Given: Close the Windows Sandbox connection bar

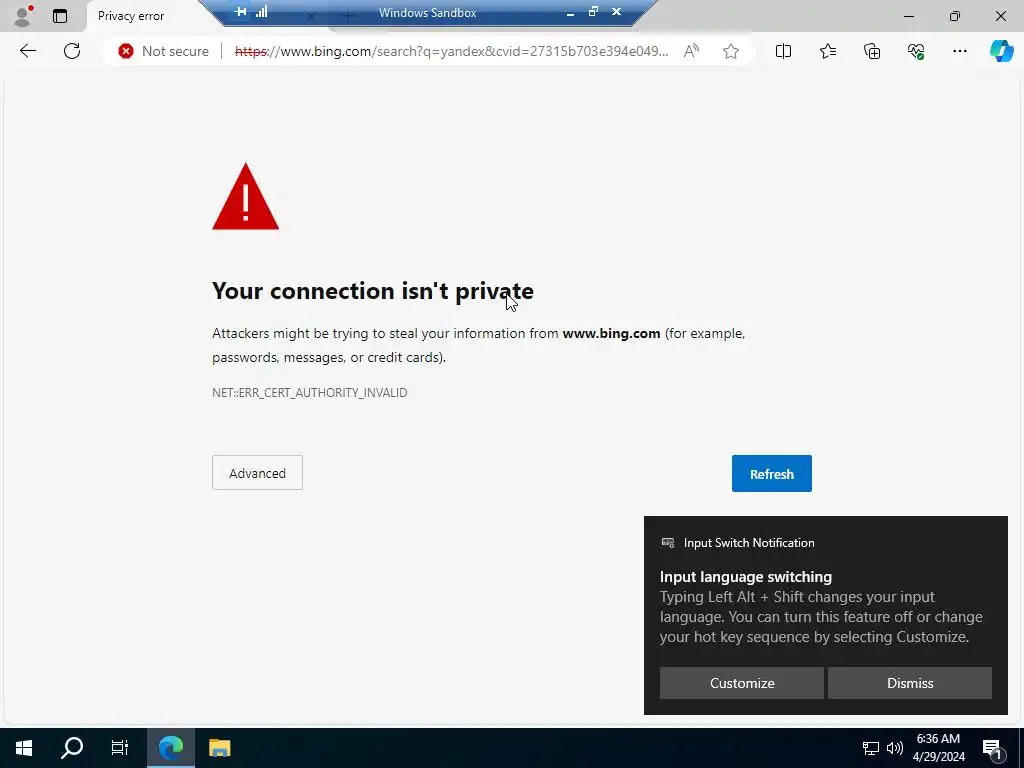Looking at the screenshot, I should coord(616,12).
